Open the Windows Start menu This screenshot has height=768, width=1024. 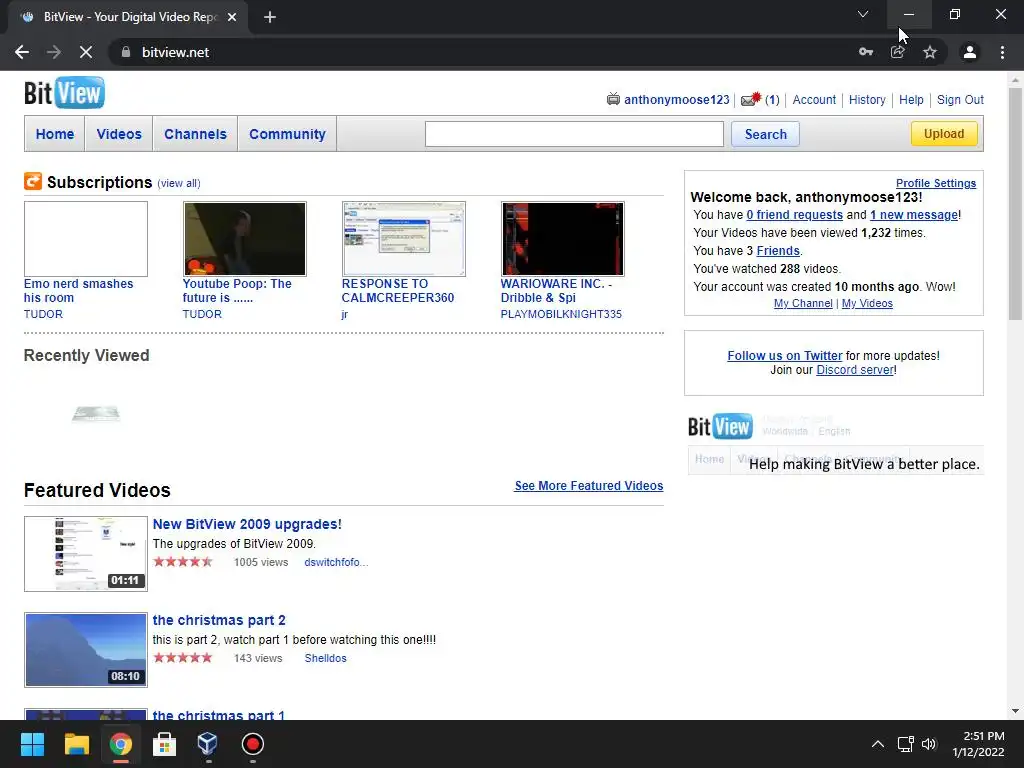click(32, 744)
